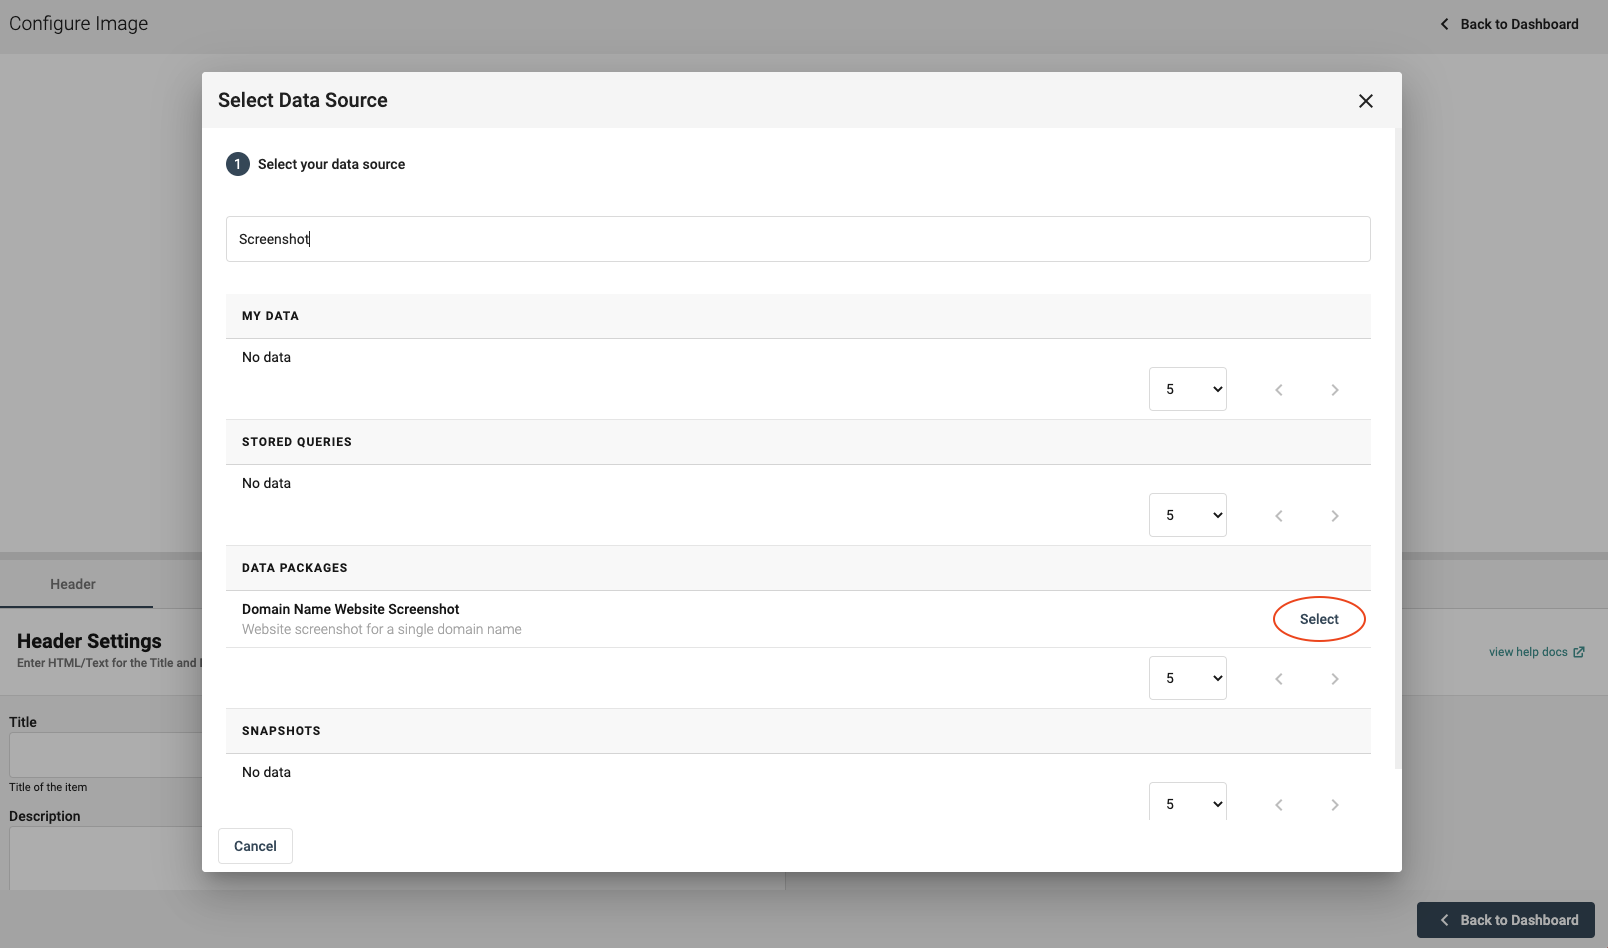Select the Domain Name Website Screenshot package
The width and height of the screenshot is (1608, 948).
(x=1318, y=619)
